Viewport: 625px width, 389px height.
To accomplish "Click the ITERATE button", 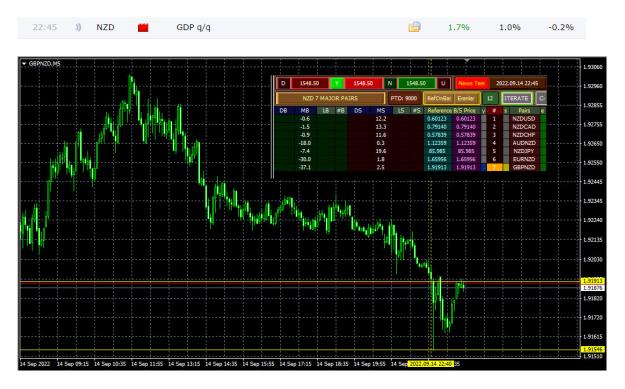I will coord(517,98).
